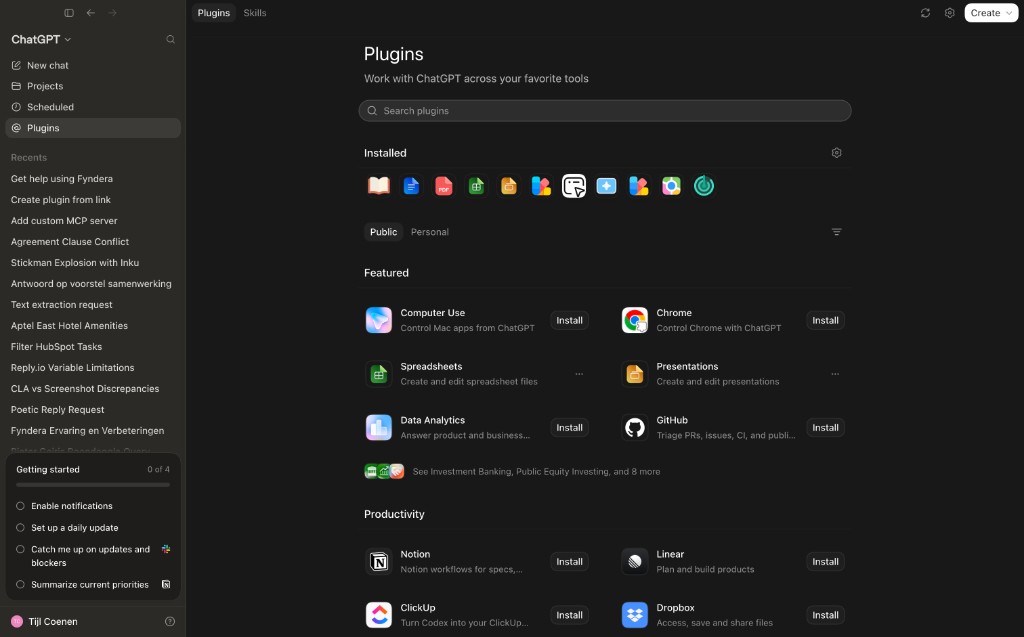Open the Create dropdown button
Screen dimensions: 1024x637
tap(991, 13)
